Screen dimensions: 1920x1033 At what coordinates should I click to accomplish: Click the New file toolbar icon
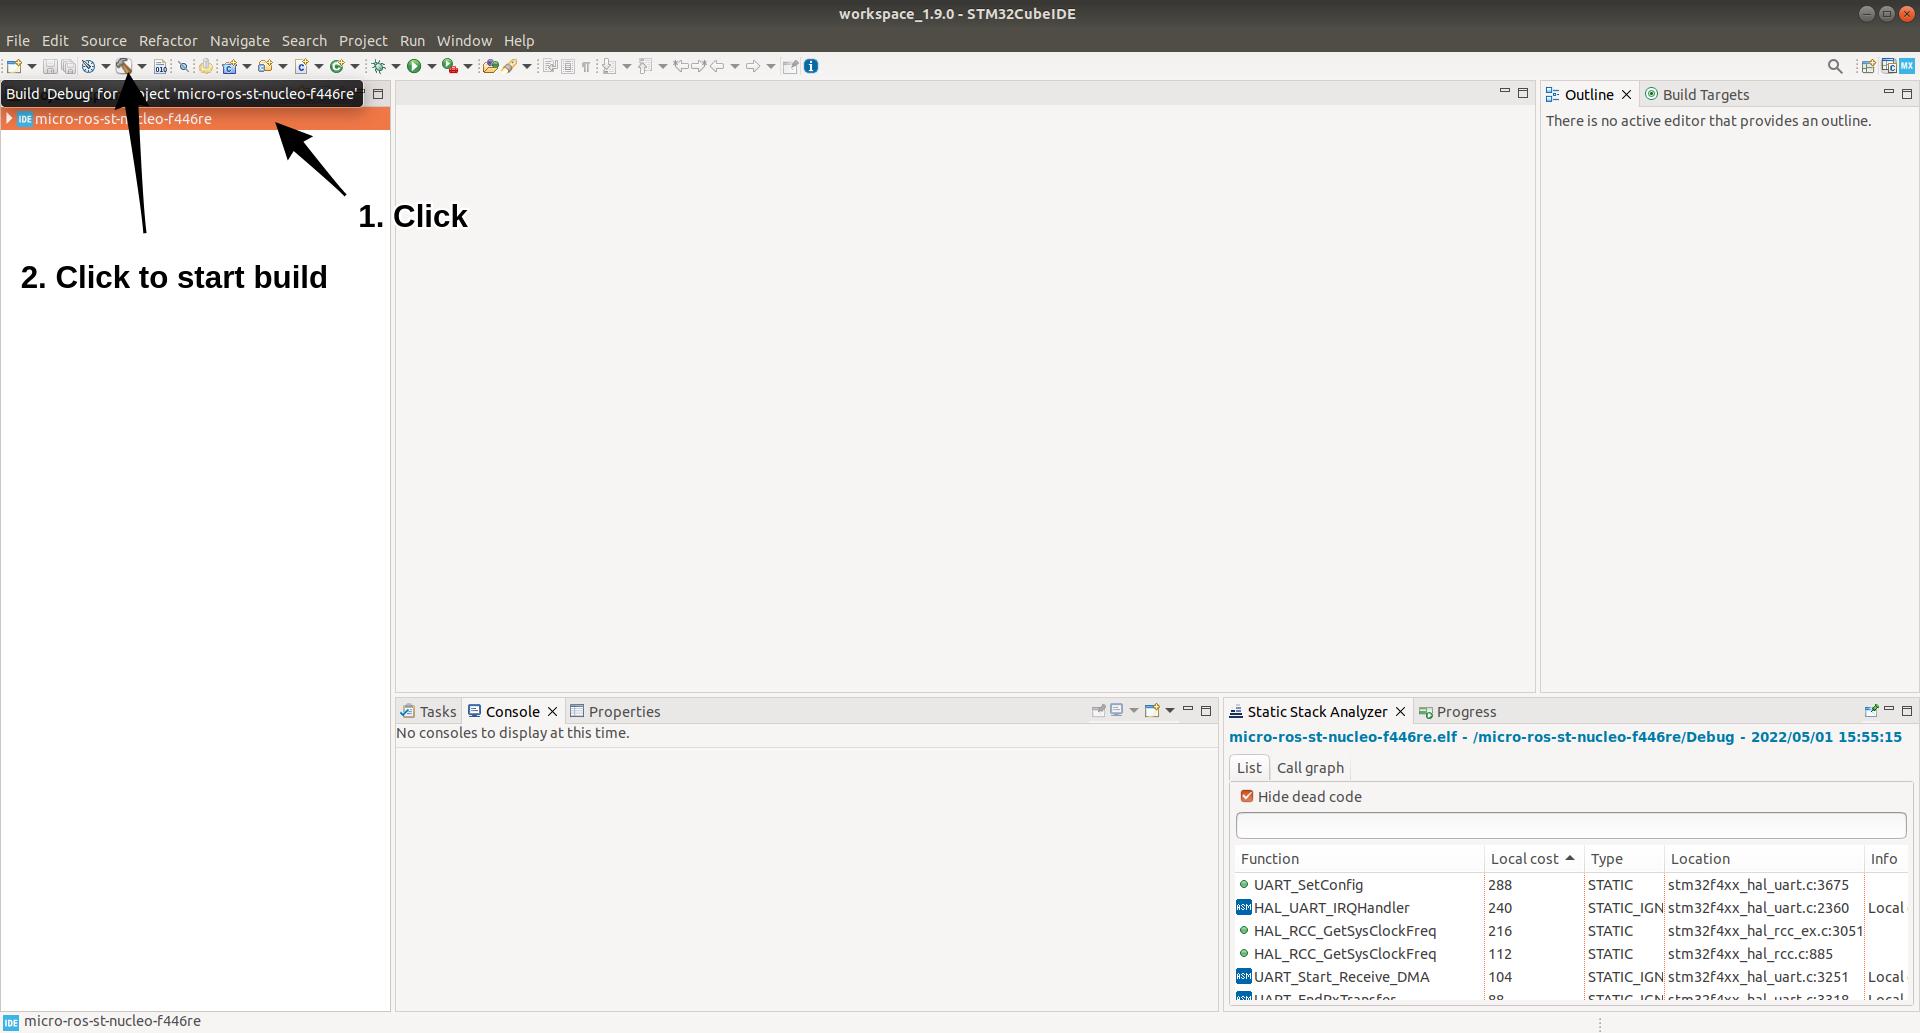14,66
